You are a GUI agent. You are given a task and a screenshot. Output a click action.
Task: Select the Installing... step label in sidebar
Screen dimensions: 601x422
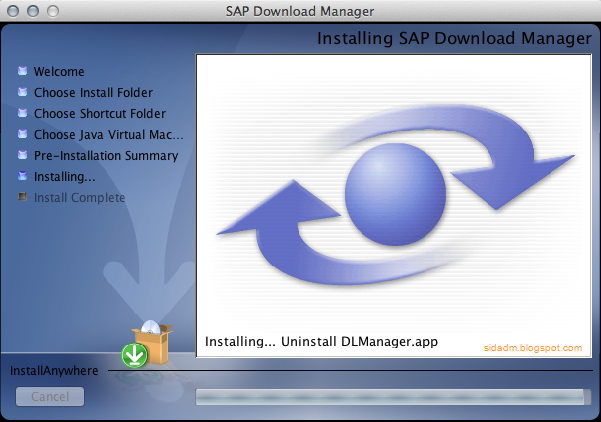click(65, 177)
